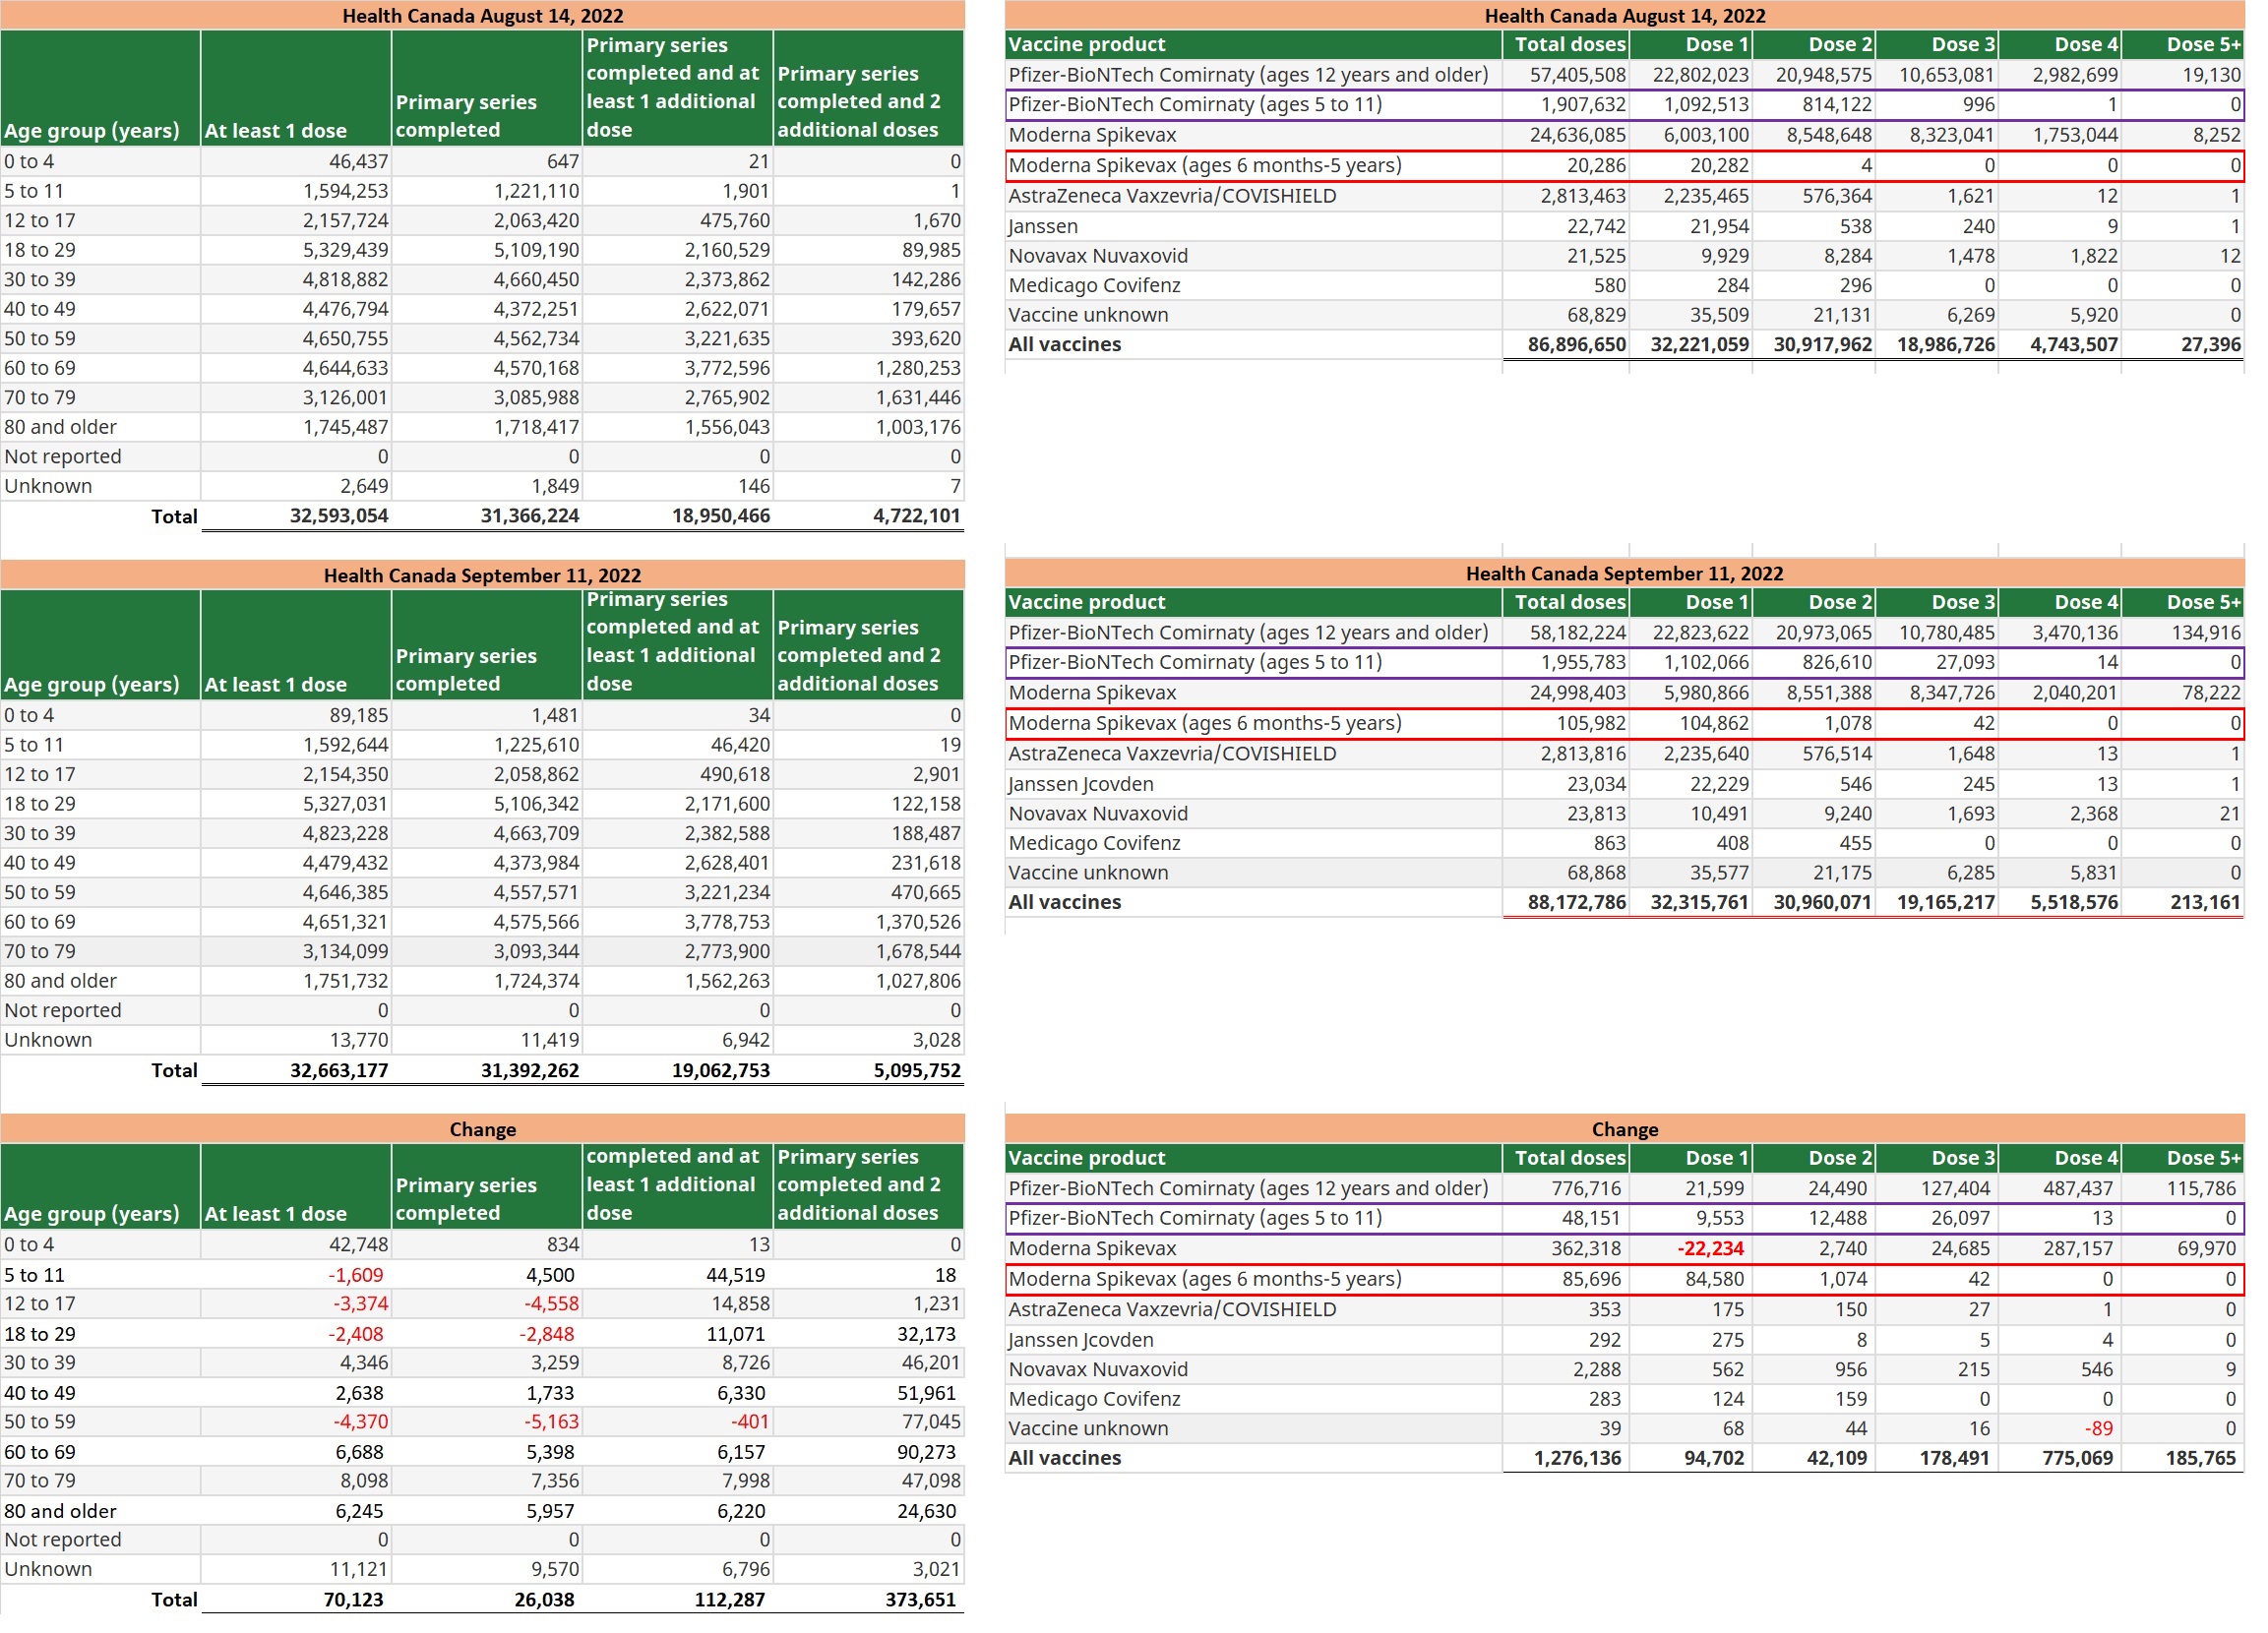
Task: Click the Change total doses 1,276,136
Action: pyautogui.click(x=1566, y=1458)
